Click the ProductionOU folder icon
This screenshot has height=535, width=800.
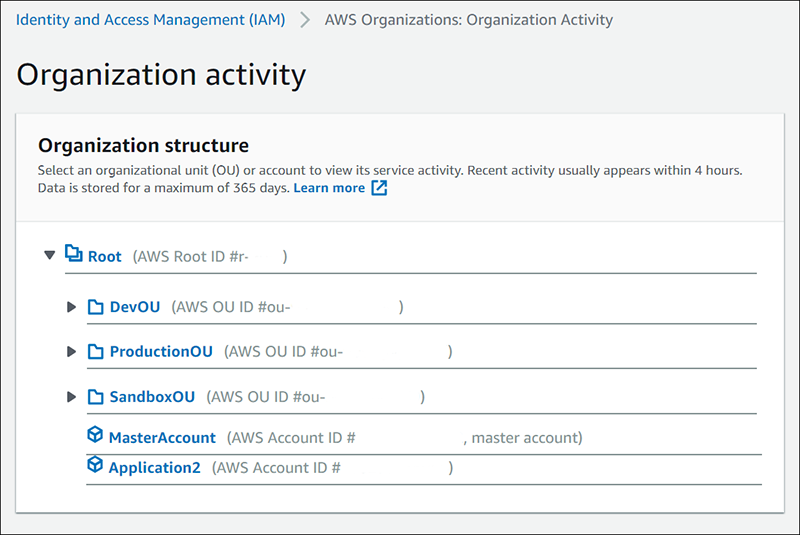[95, 352]
